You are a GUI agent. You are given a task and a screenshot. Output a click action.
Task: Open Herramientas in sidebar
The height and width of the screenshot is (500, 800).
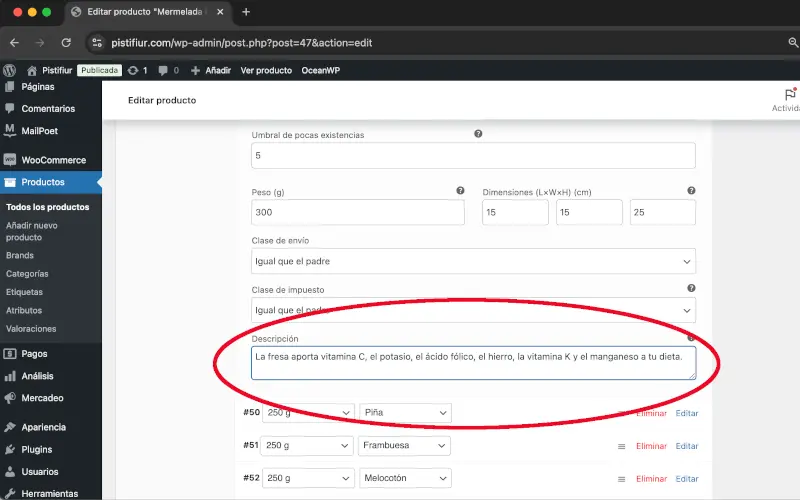(x=51, y=493)
